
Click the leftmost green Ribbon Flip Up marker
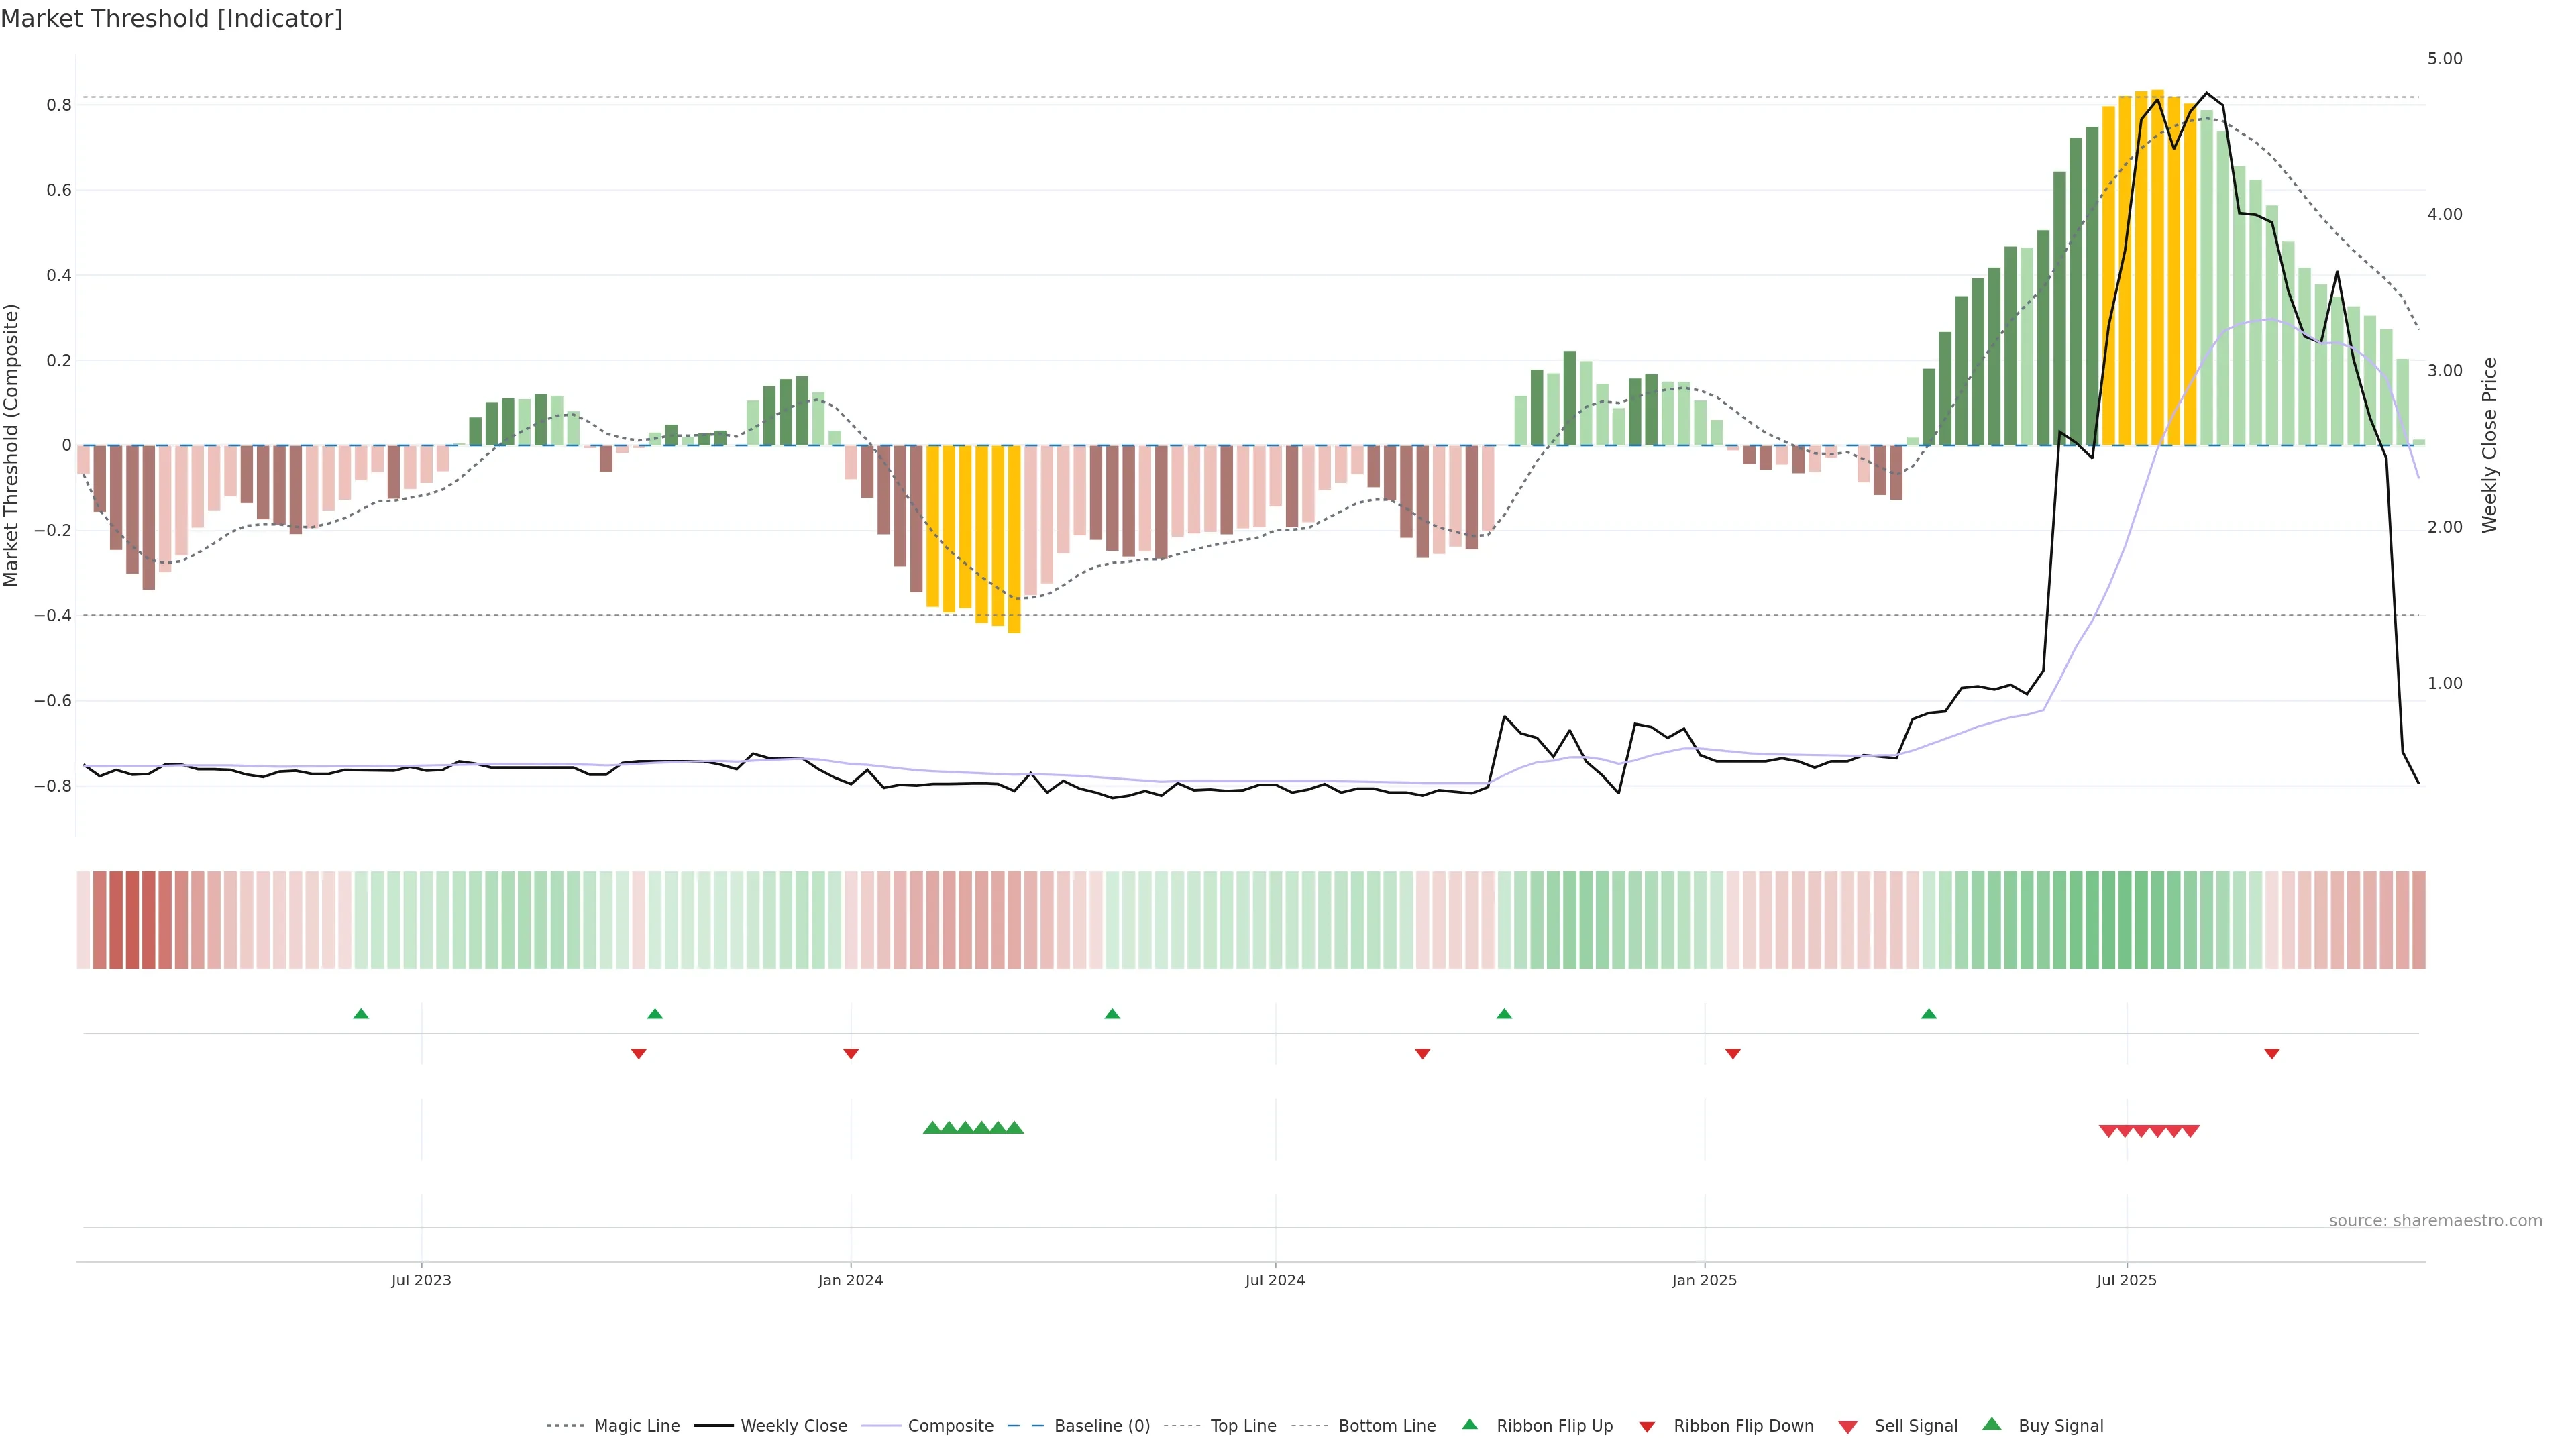point(361,1014)
